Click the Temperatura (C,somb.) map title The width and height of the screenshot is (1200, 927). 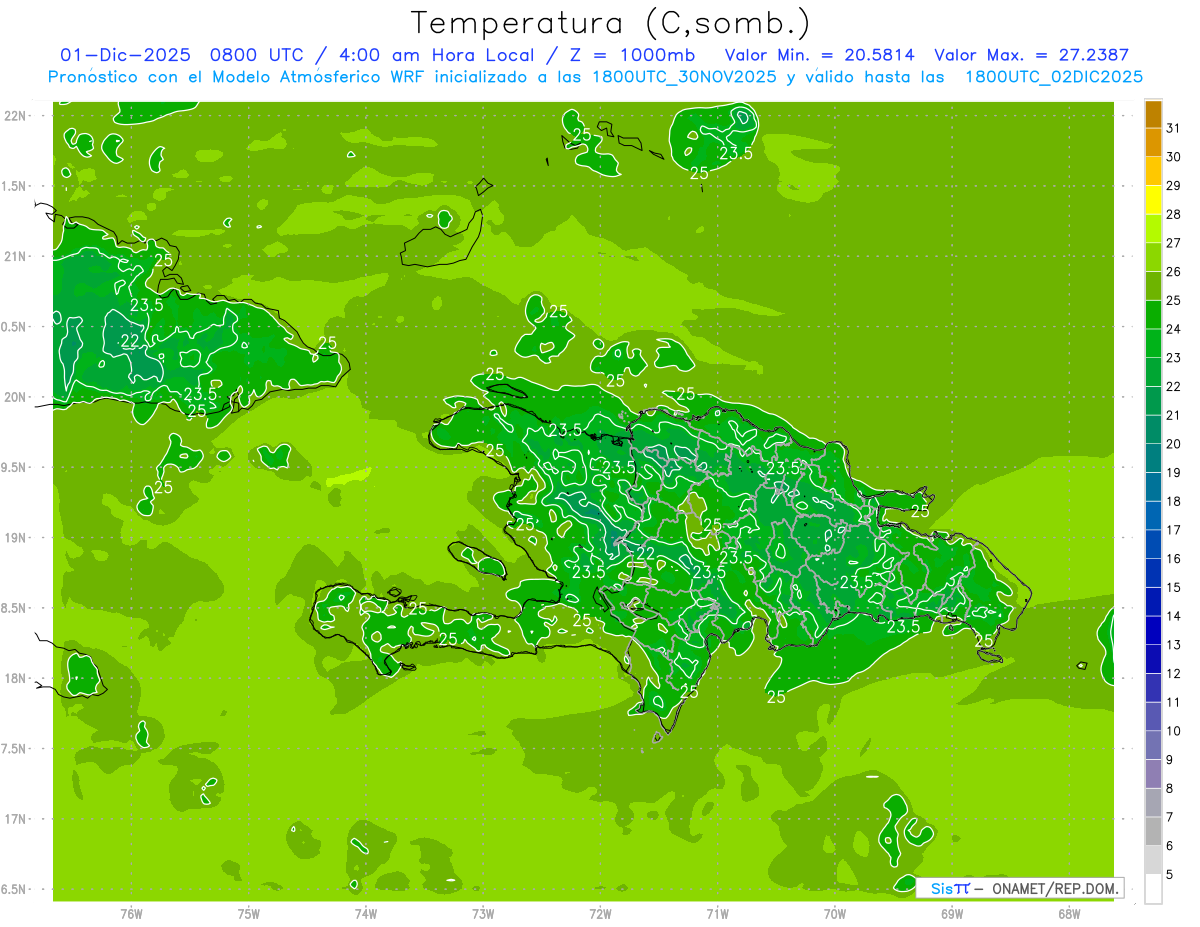click(610, 24)
